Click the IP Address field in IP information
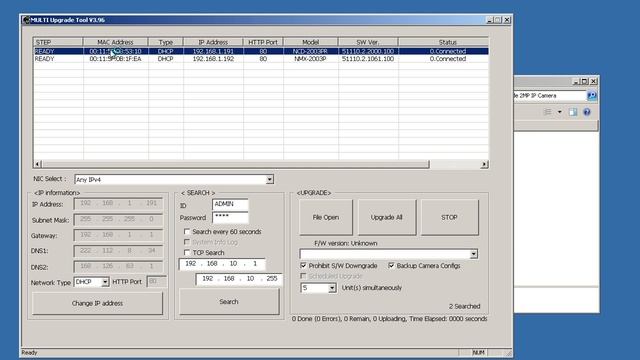 (118, 204)
